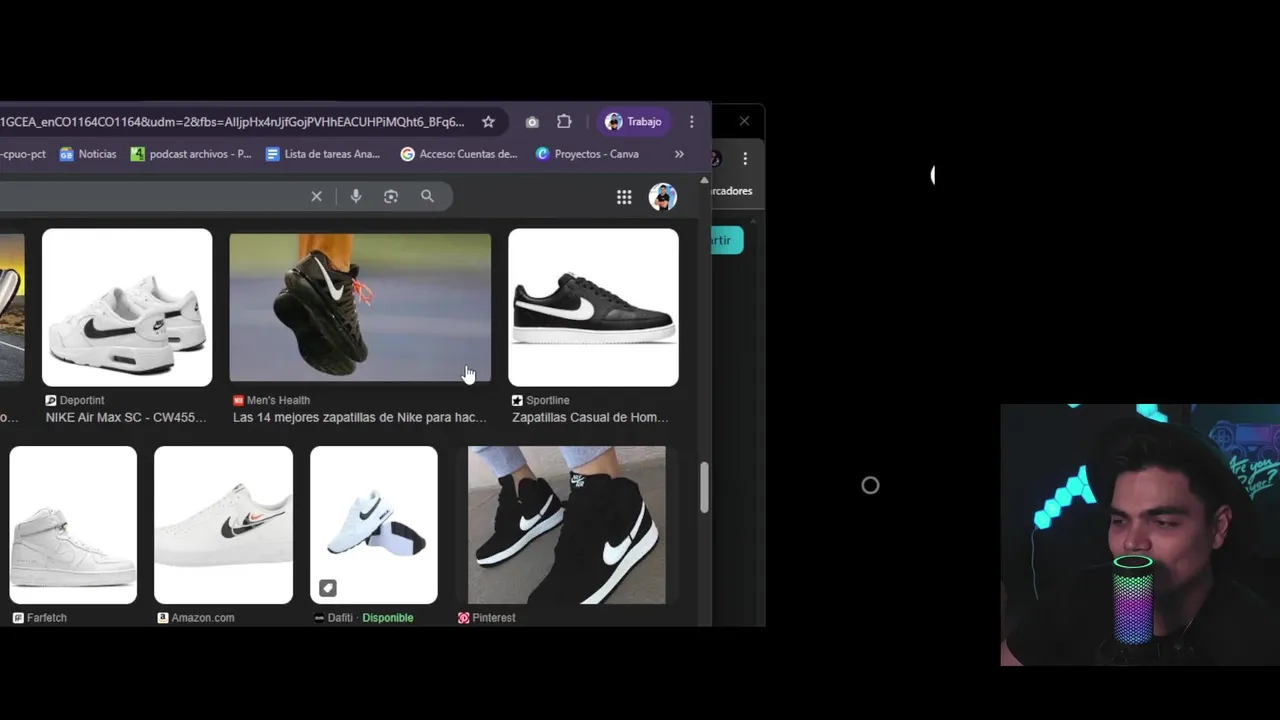
Task: Click the camera screenshot extension icon
Action: coord(532,122)
